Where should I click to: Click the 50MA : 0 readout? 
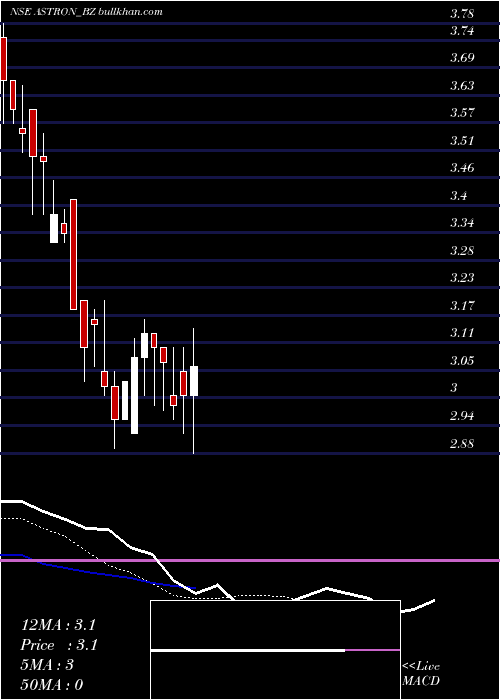point(52,685)
